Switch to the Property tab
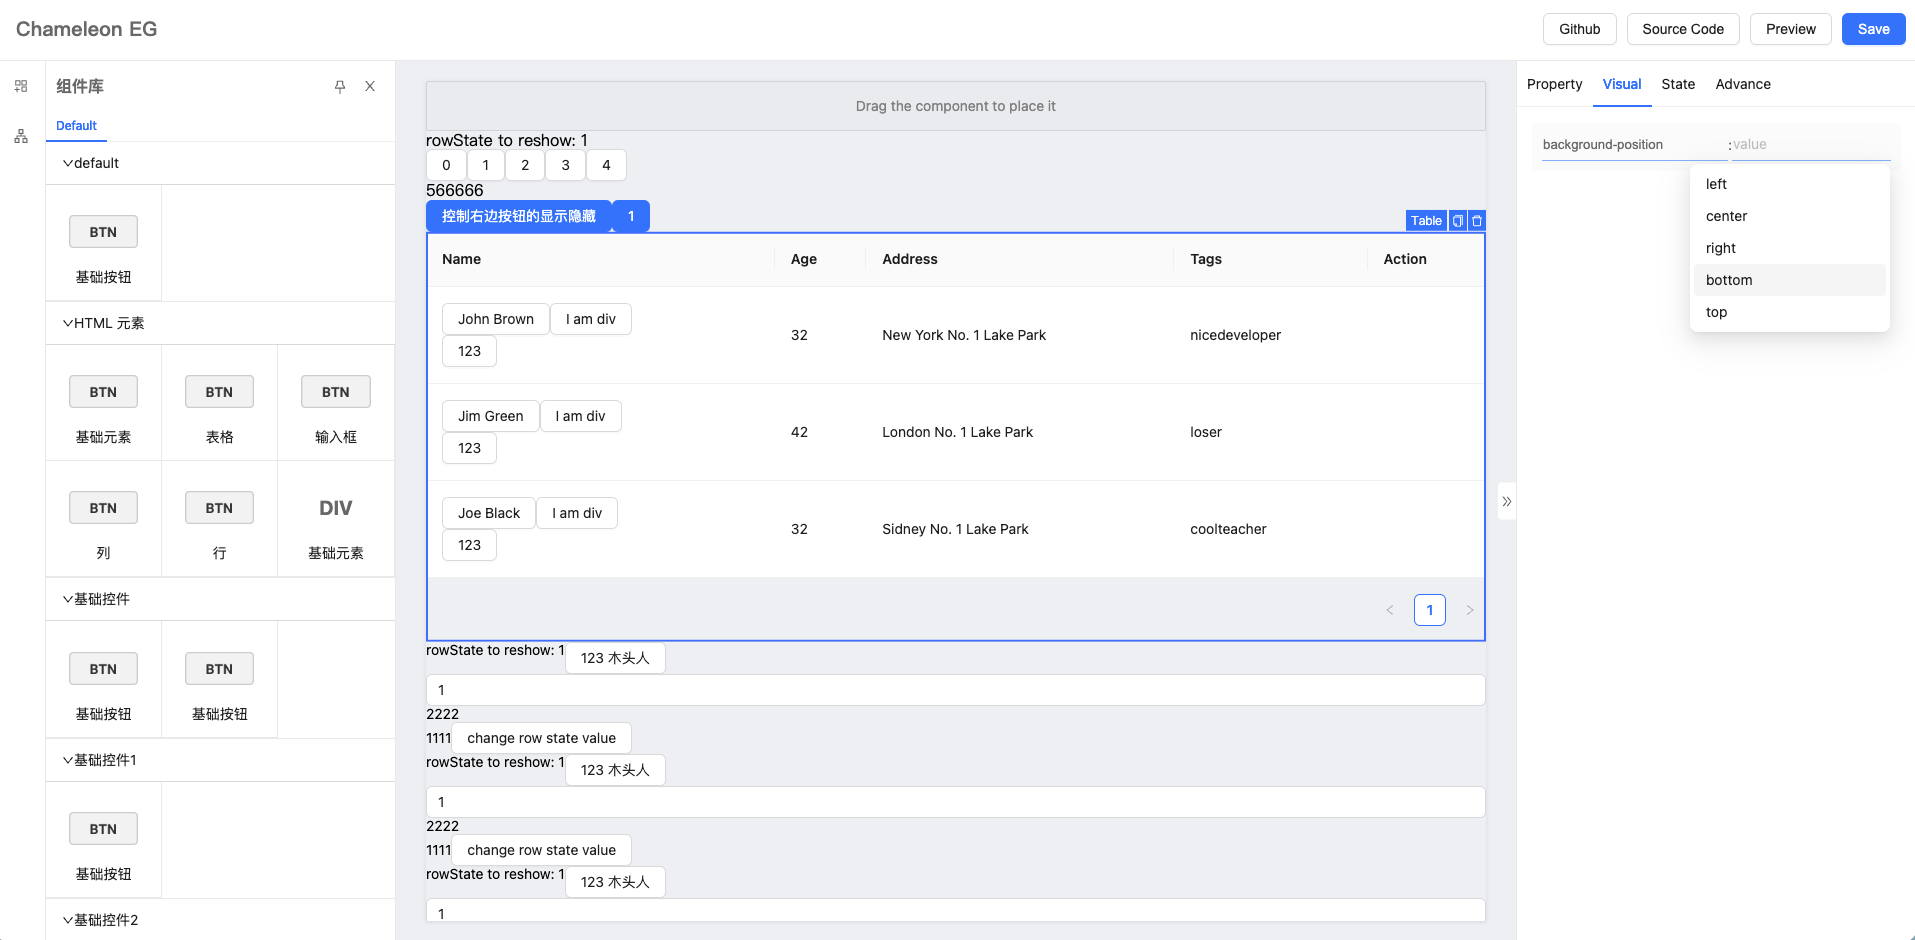 pos(1554,84)
